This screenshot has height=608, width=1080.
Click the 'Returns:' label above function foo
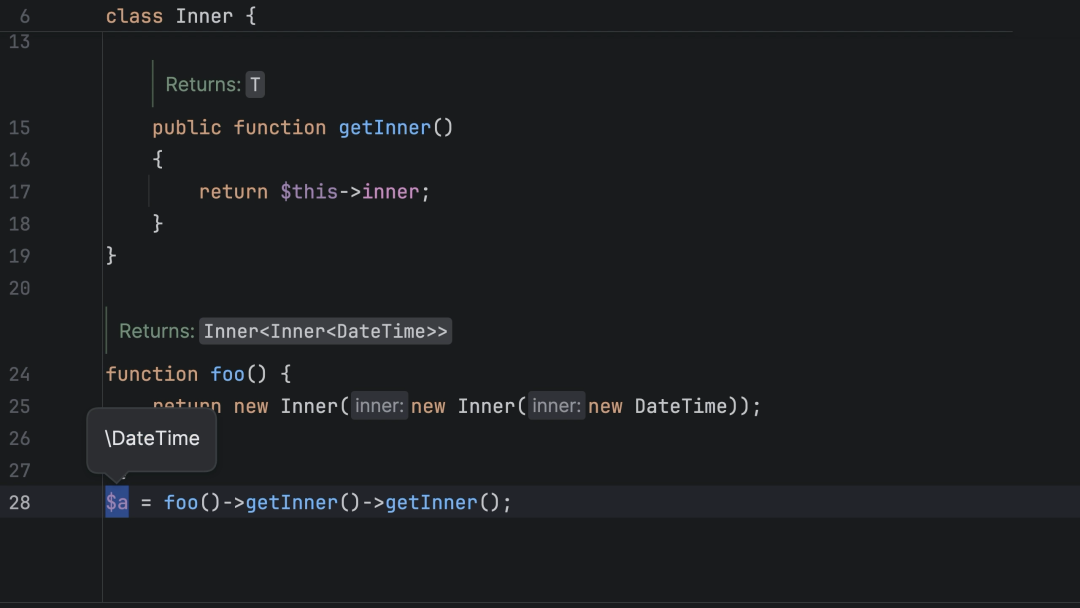pyautogui.click(x=157, y=331)
